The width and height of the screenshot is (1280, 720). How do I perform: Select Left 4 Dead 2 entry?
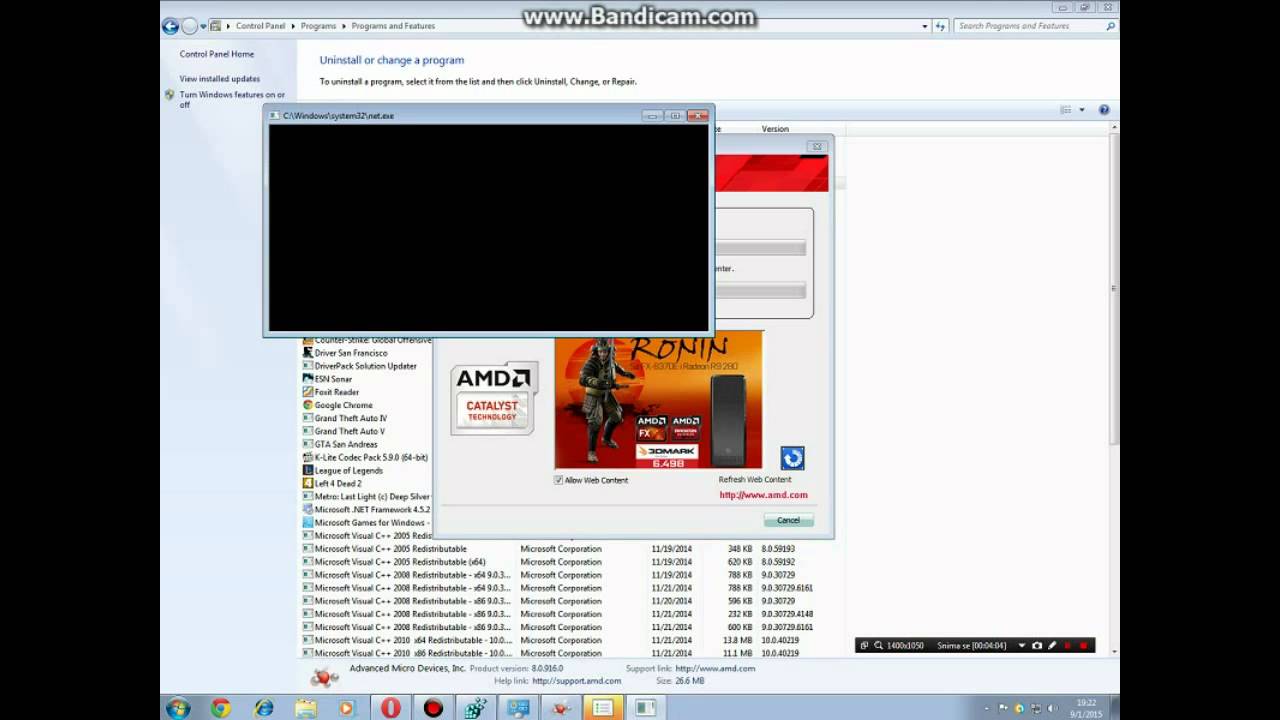338,483
